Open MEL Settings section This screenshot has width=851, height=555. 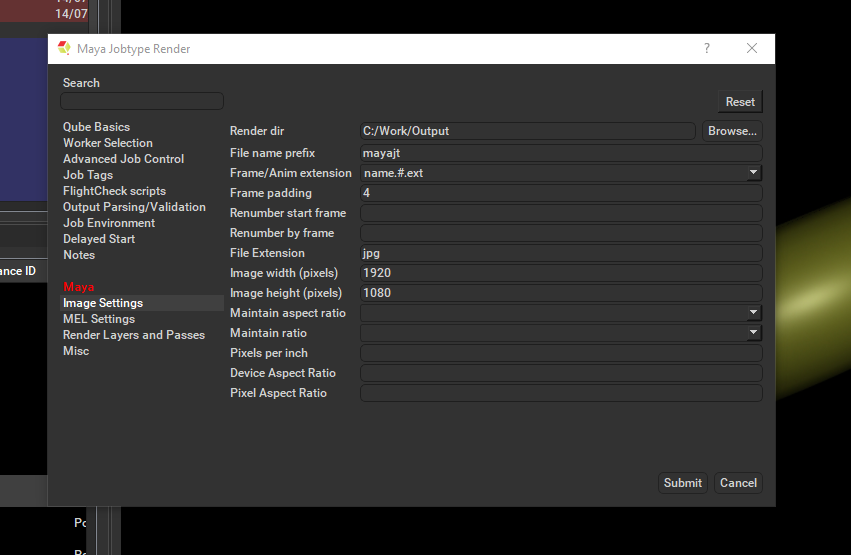click(x=98, y=319)
